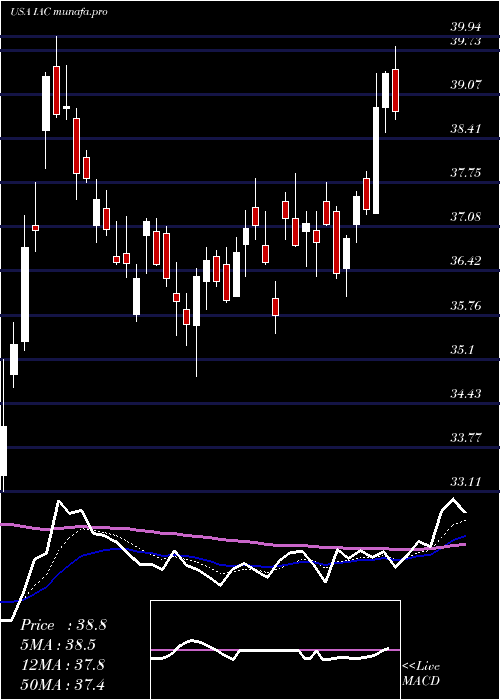Screen dimensions: 500x700
Task: Click the 50MA : 37.4 readout
Action: (62, 684)
